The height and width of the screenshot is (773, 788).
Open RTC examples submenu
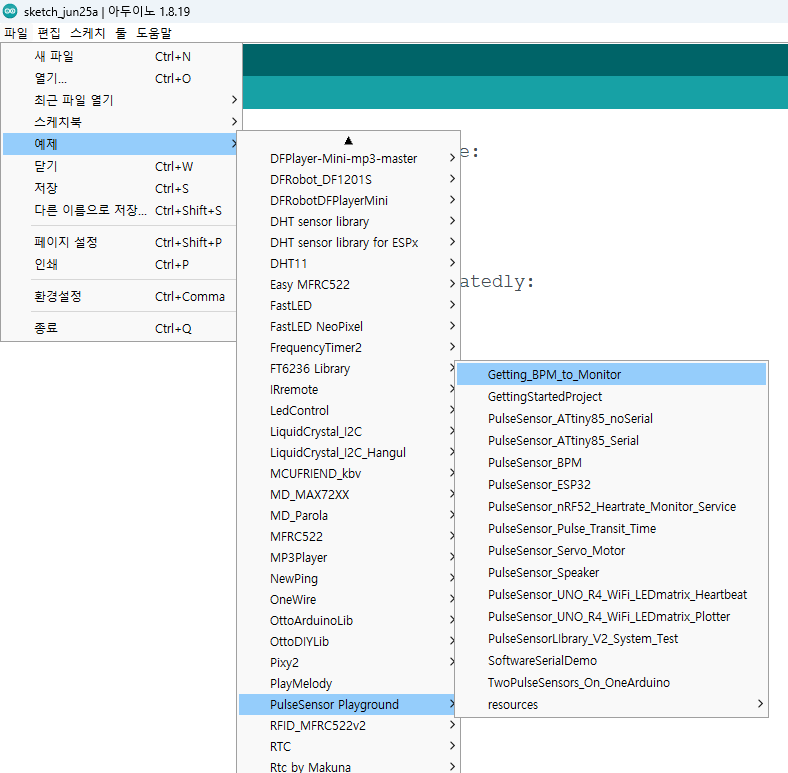click(x=348, y=746)
